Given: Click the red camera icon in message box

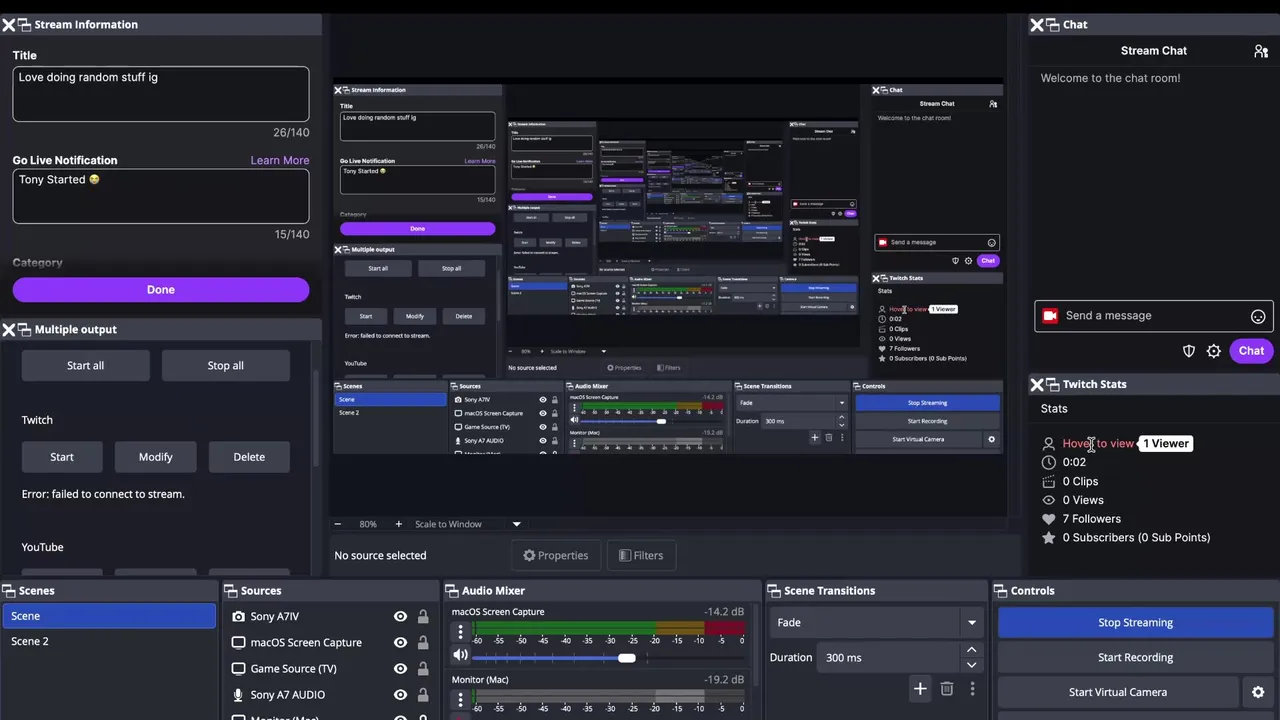Looking at the screenshot, I should coord(1049,316).
